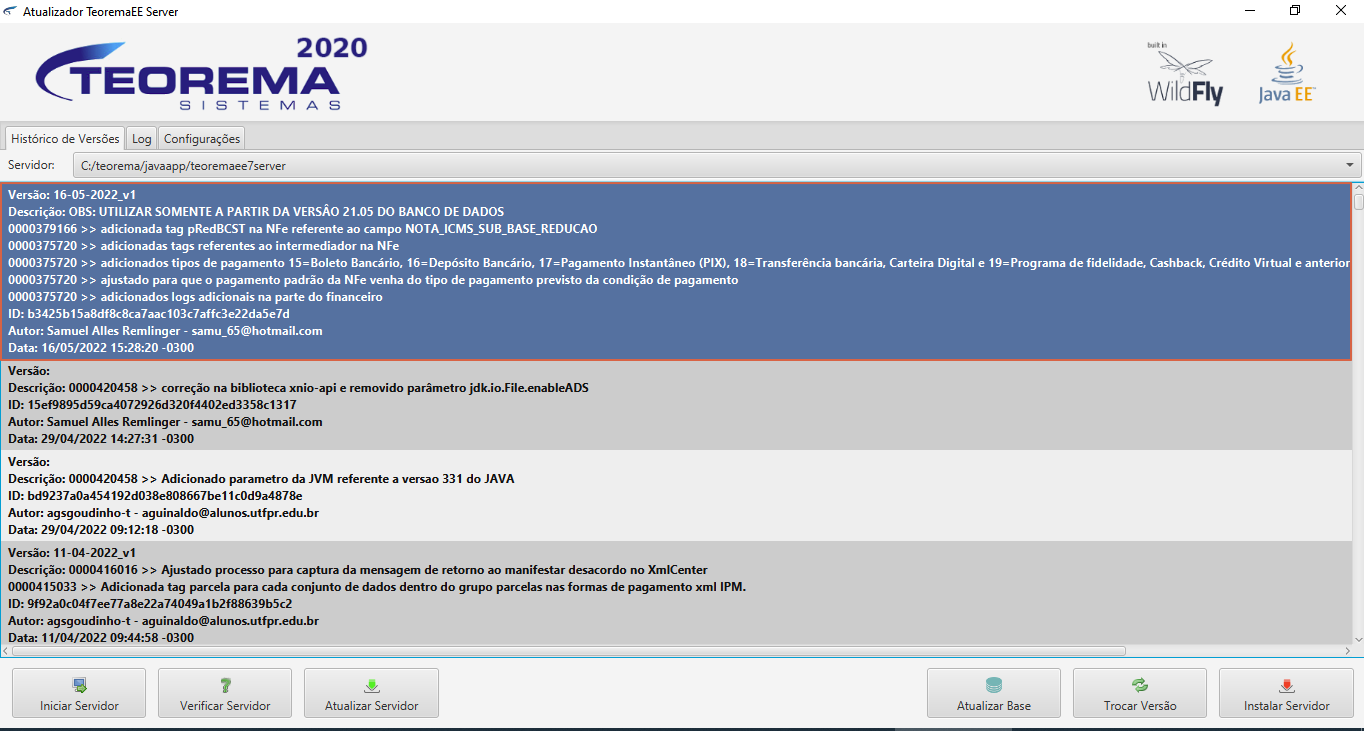Click the ID 9f92a0c04f7ee77a8e22a74049a1b2f88639b5c2 line
This screenshot has height=731, width=1364.
tap(150, 604)
